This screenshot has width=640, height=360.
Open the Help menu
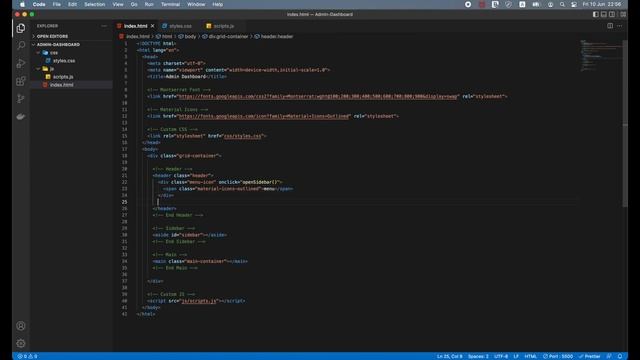pyautogui.click(x=218, y=4)
